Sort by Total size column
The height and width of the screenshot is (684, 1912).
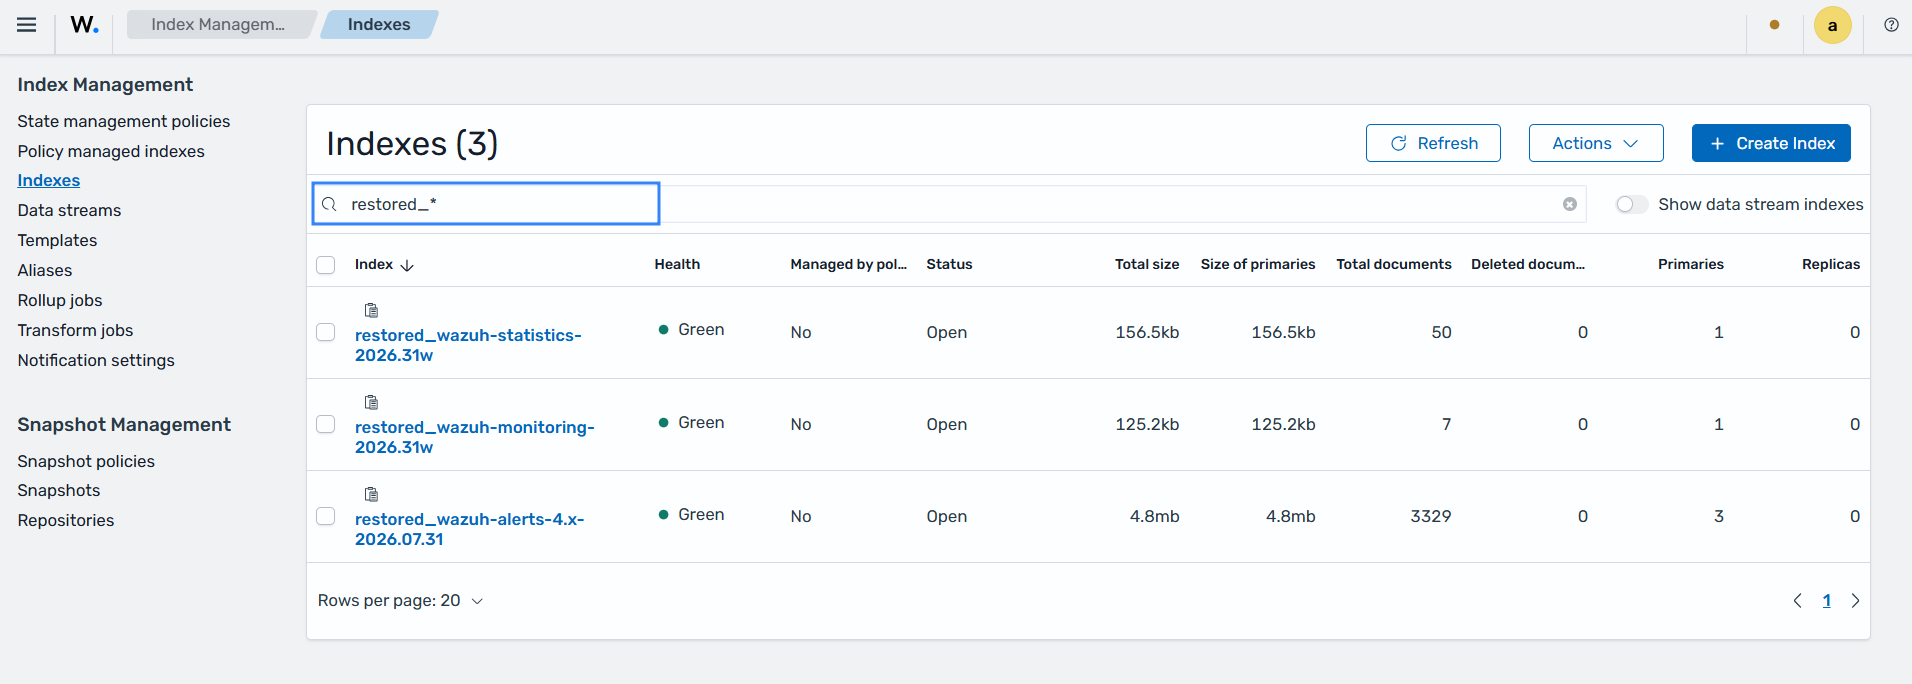coord(1147,264)
